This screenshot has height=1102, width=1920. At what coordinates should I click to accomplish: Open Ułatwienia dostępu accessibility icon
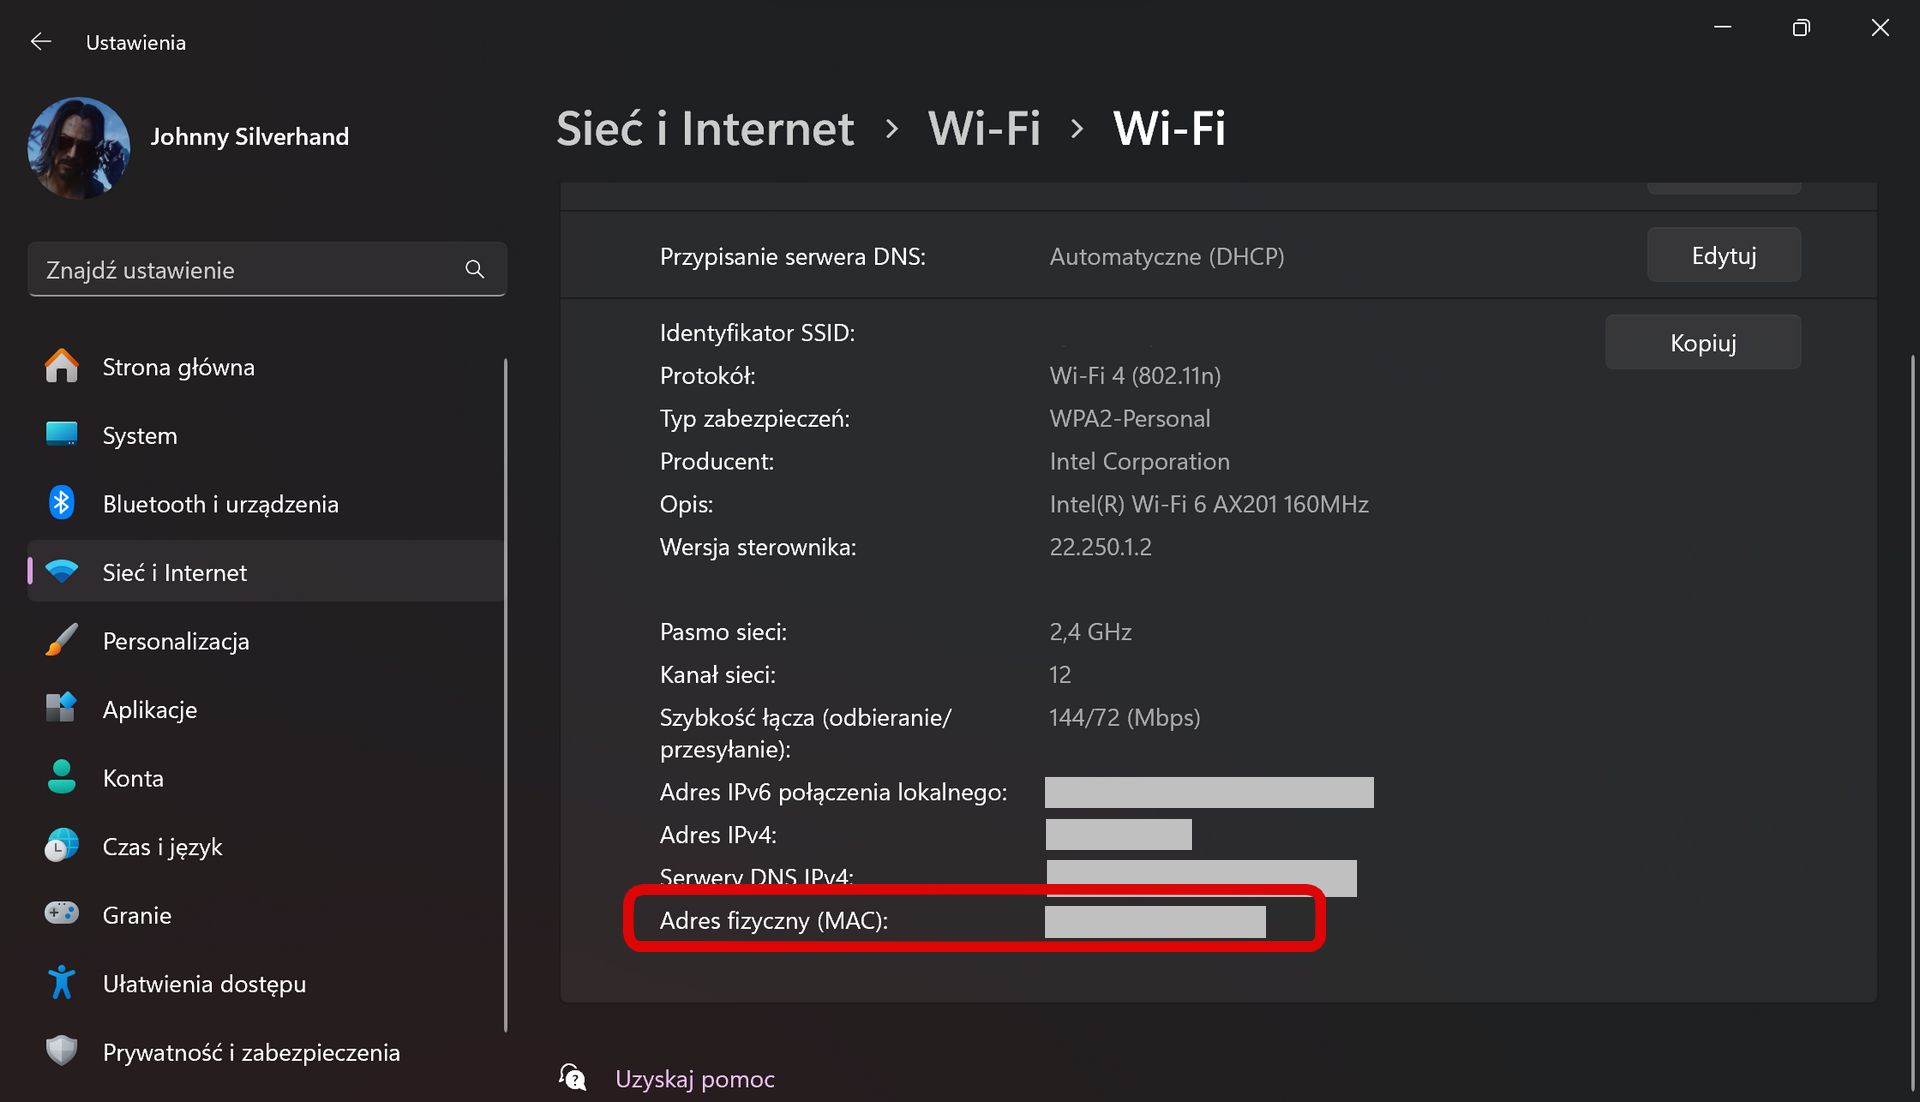coord(61,983)
